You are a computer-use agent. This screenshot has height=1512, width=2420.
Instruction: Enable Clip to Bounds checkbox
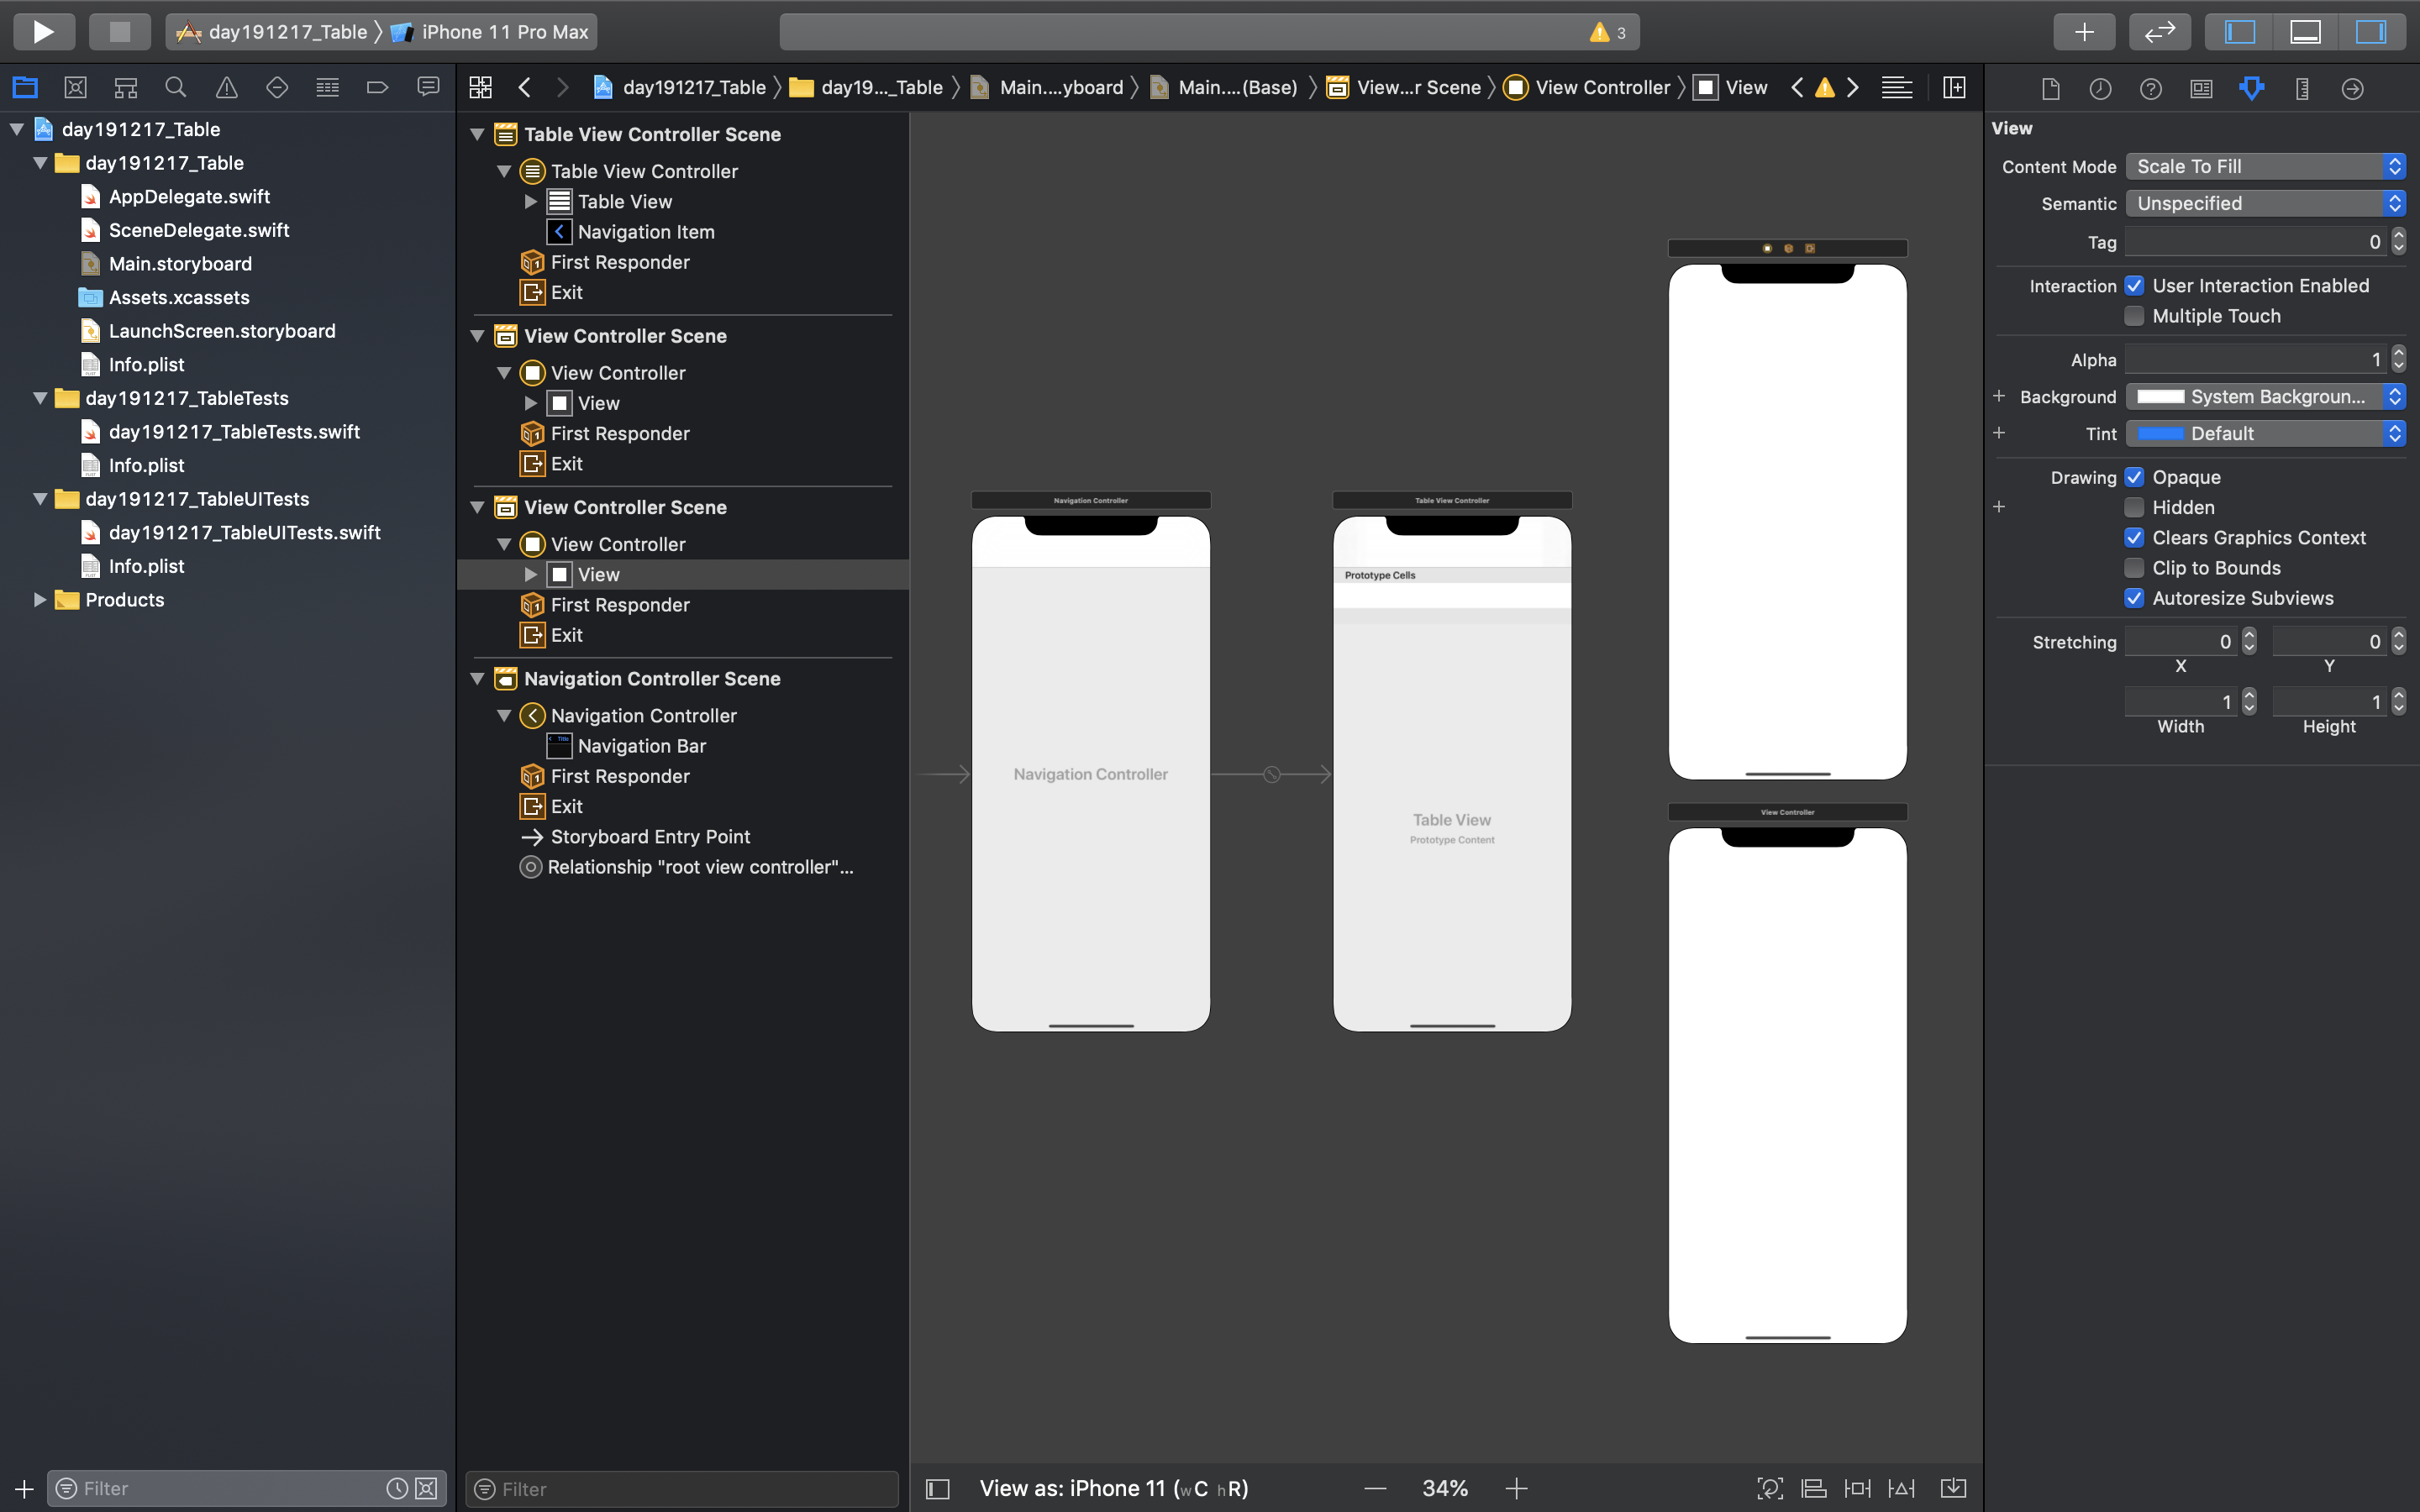[x=2134, y=568]
